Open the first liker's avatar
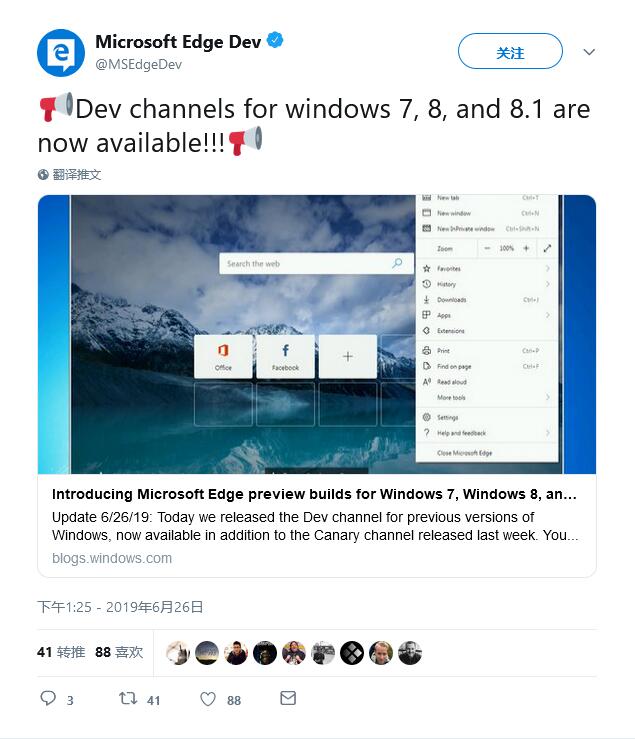 (x=178, y=653)
